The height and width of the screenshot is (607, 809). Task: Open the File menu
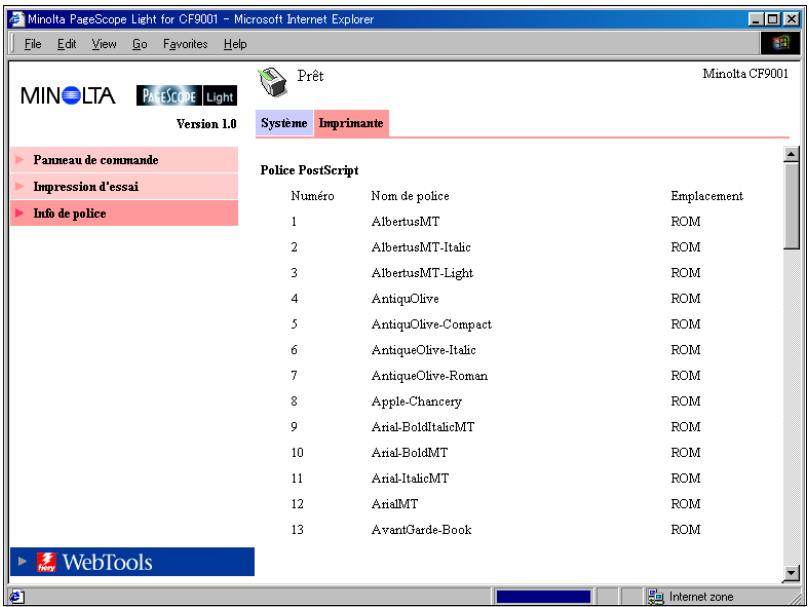pos(33,44)
